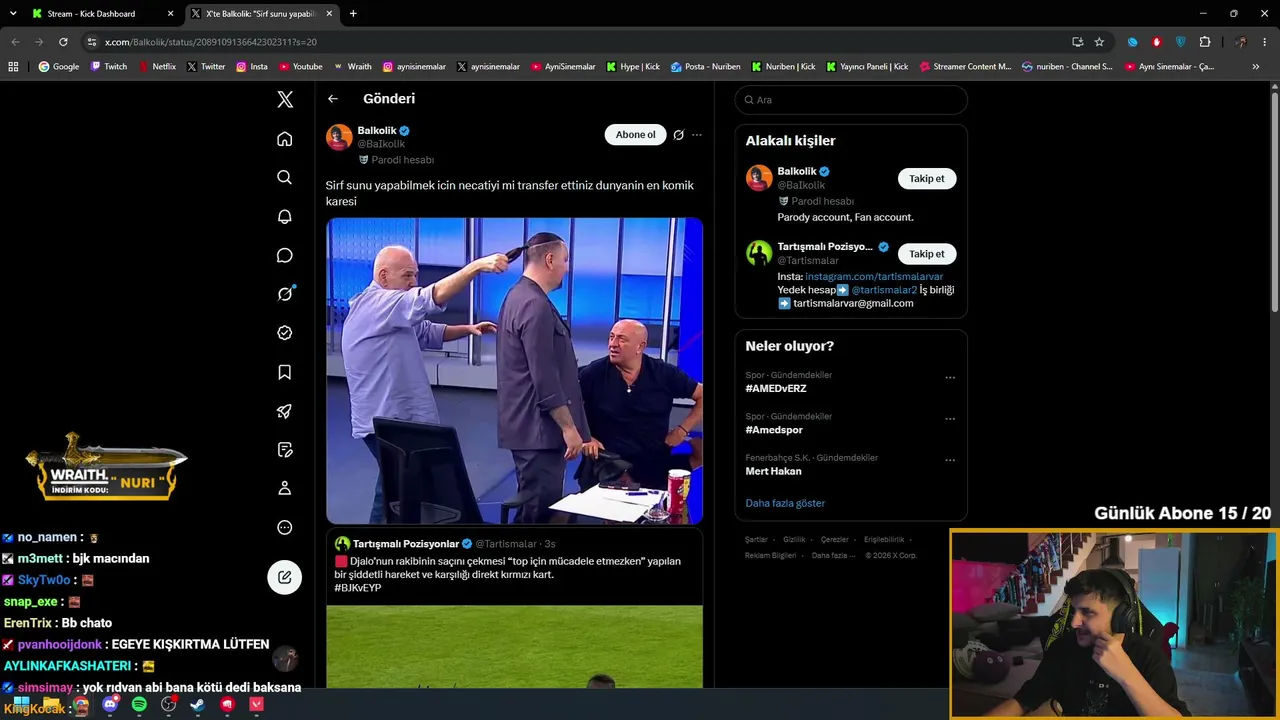Open more options for #Amedspor trend
The height and width of the screenshot is (720, 1280).
pyautogui.click(x=950, y=419)
